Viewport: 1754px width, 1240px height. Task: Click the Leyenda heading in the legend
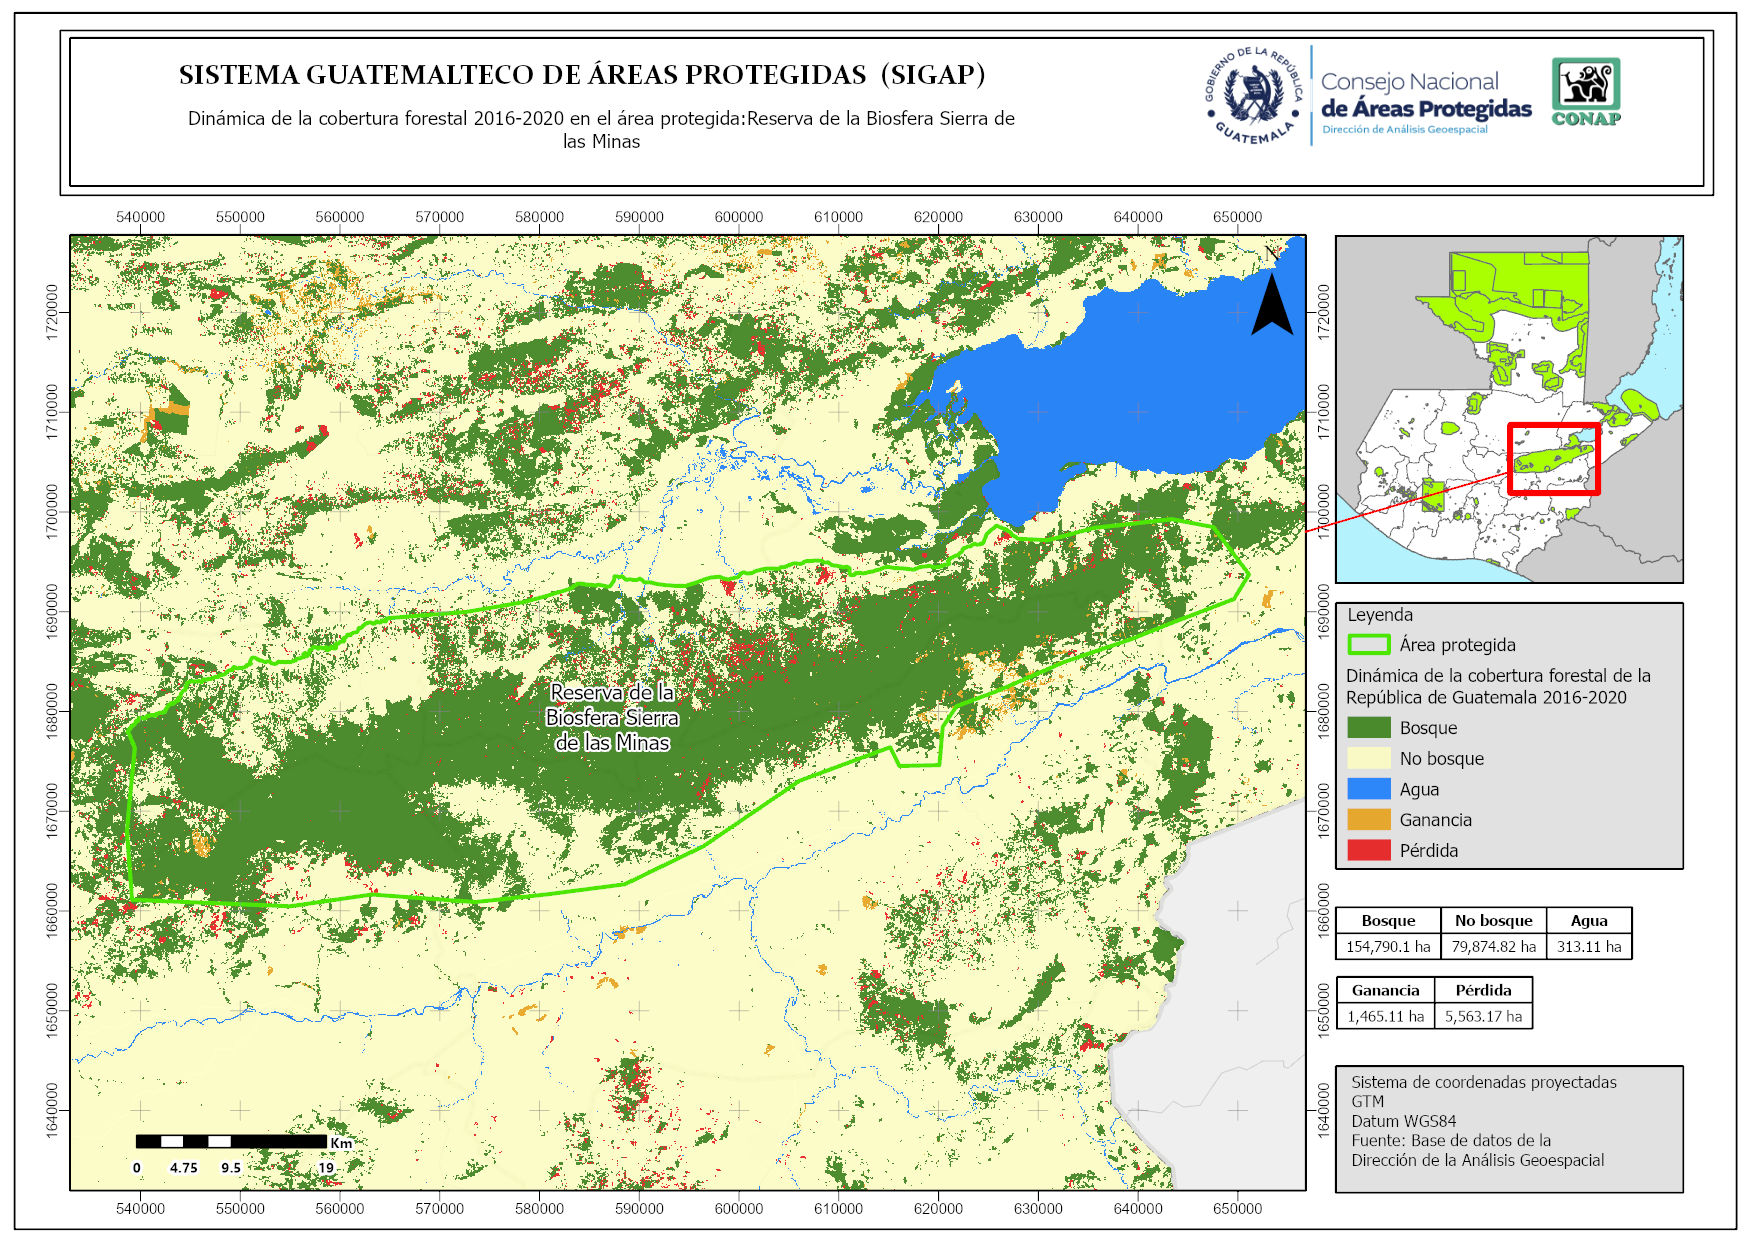[x=1380, y=615]
